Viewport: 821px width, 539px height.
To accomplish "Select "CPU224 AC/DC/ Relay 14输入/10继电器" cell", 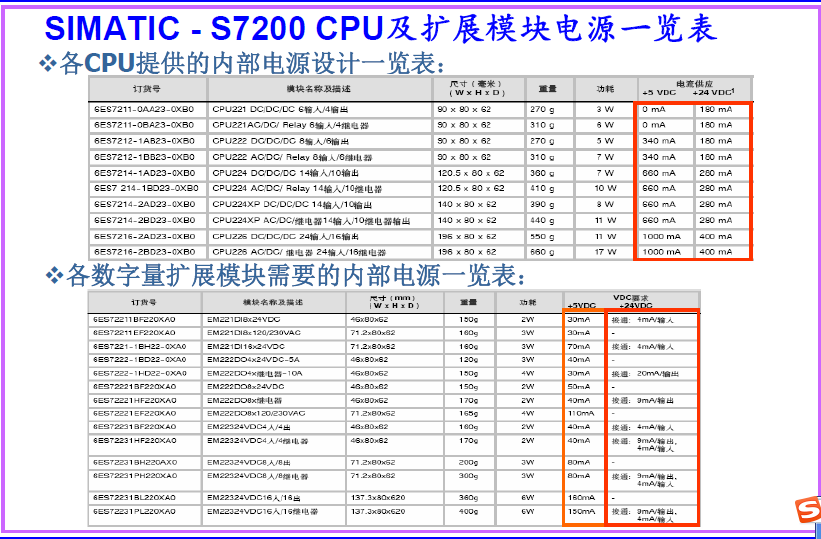I will coord(297,189).
